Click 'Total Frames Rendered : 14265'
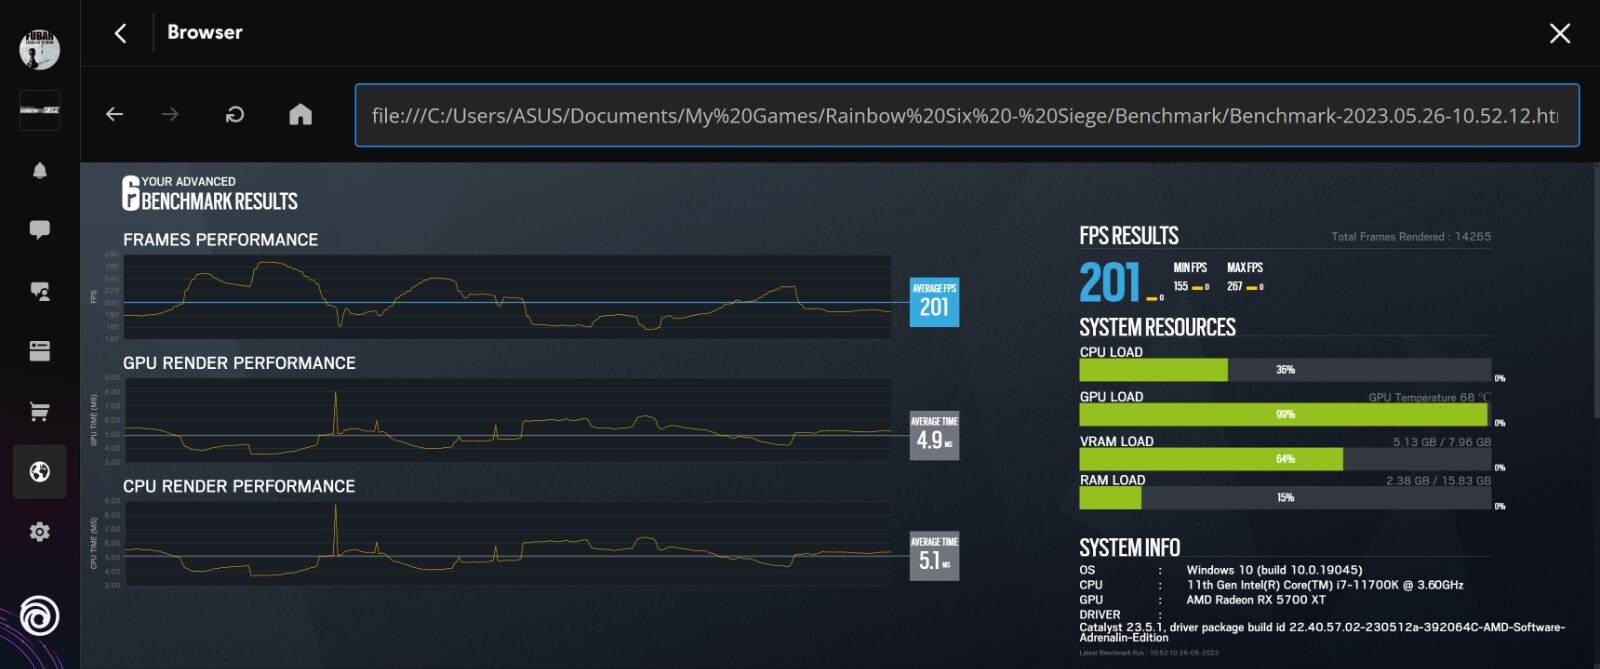 [1411, 237]
